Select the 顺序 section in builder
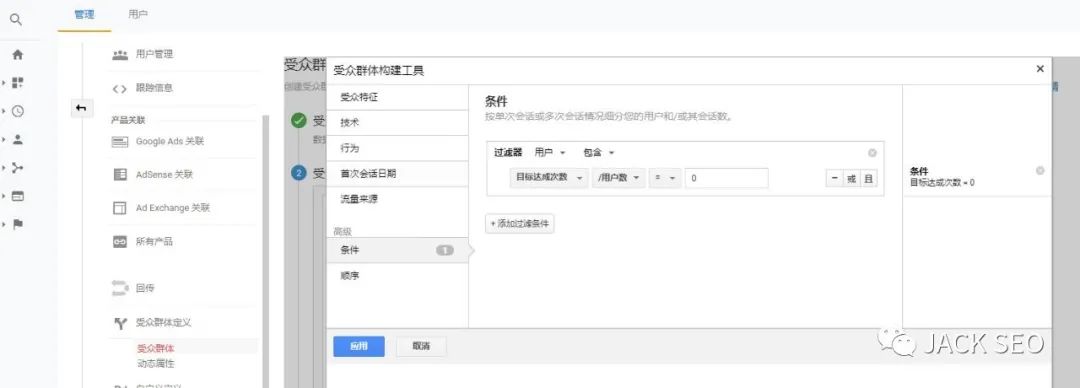Viewport: 1080px width, 388px height. [397, 276]
